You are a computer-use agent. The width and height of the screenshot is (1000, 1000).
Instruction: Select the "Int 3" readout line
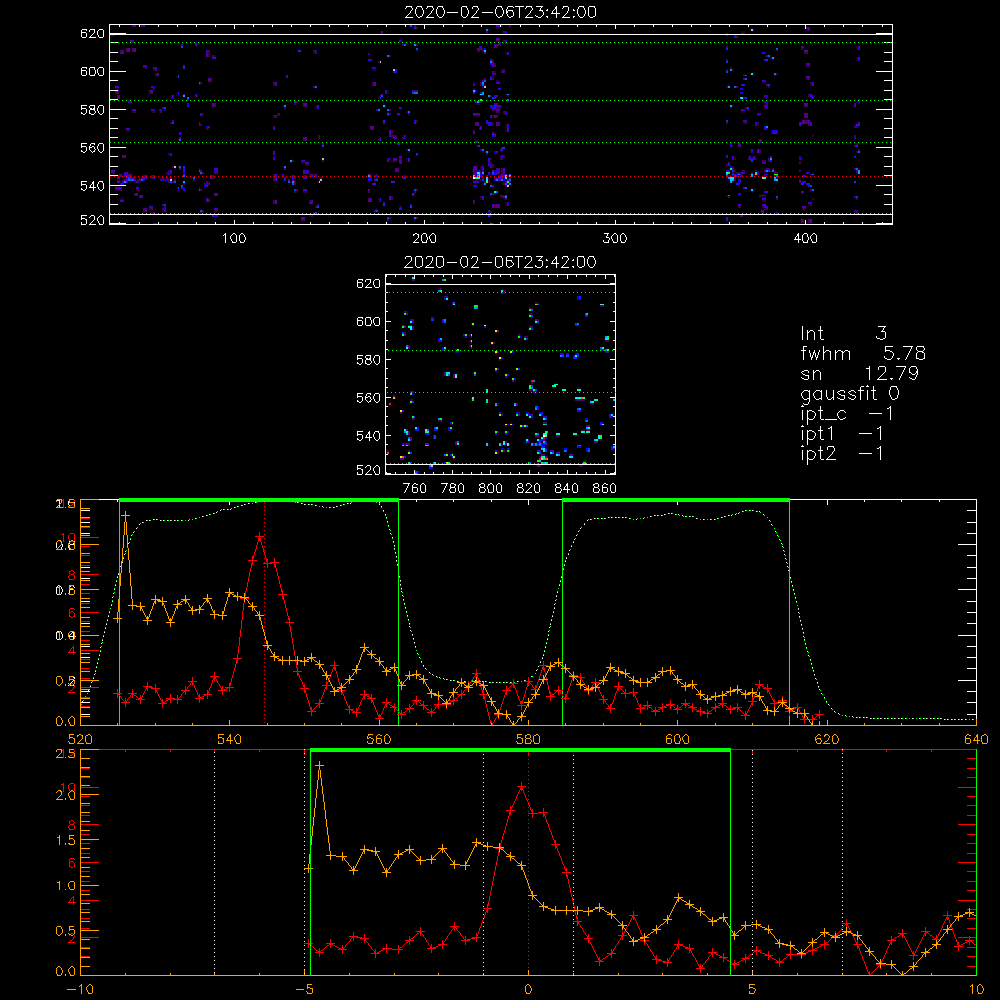coord(843,333)
